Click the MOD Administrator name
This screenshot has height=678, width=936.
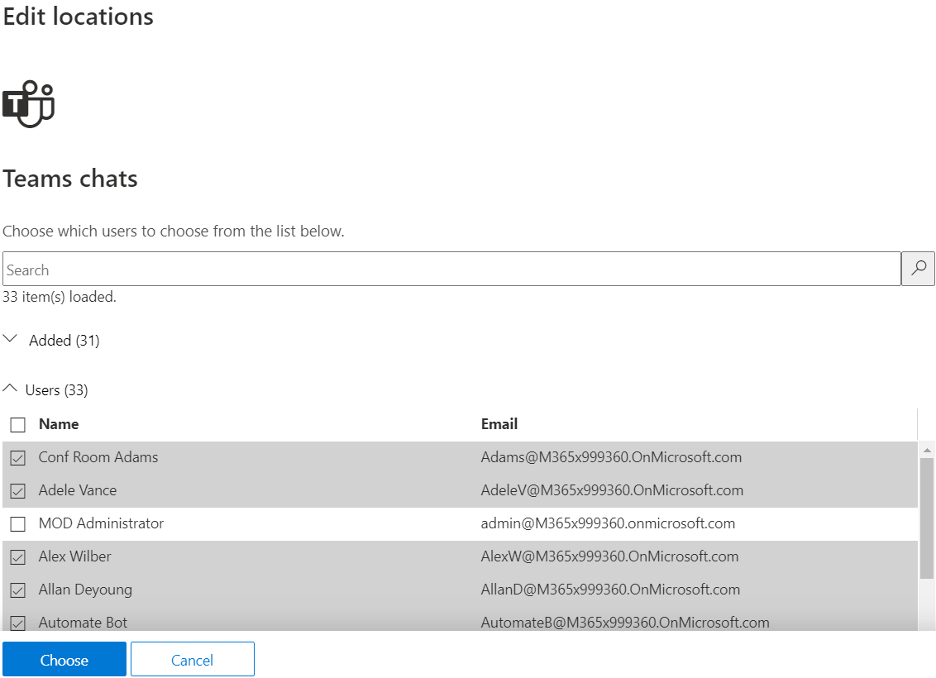tap(101, 523)
